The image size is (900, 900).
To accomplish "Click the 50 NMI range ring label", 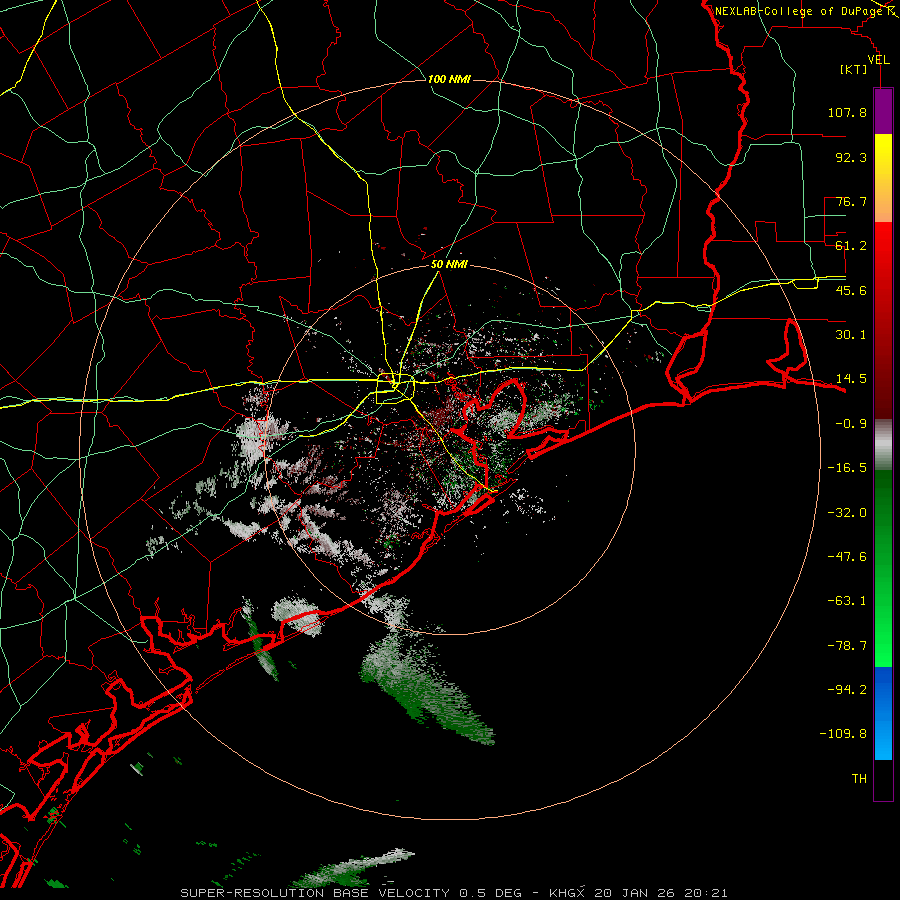I will [449, 265].
